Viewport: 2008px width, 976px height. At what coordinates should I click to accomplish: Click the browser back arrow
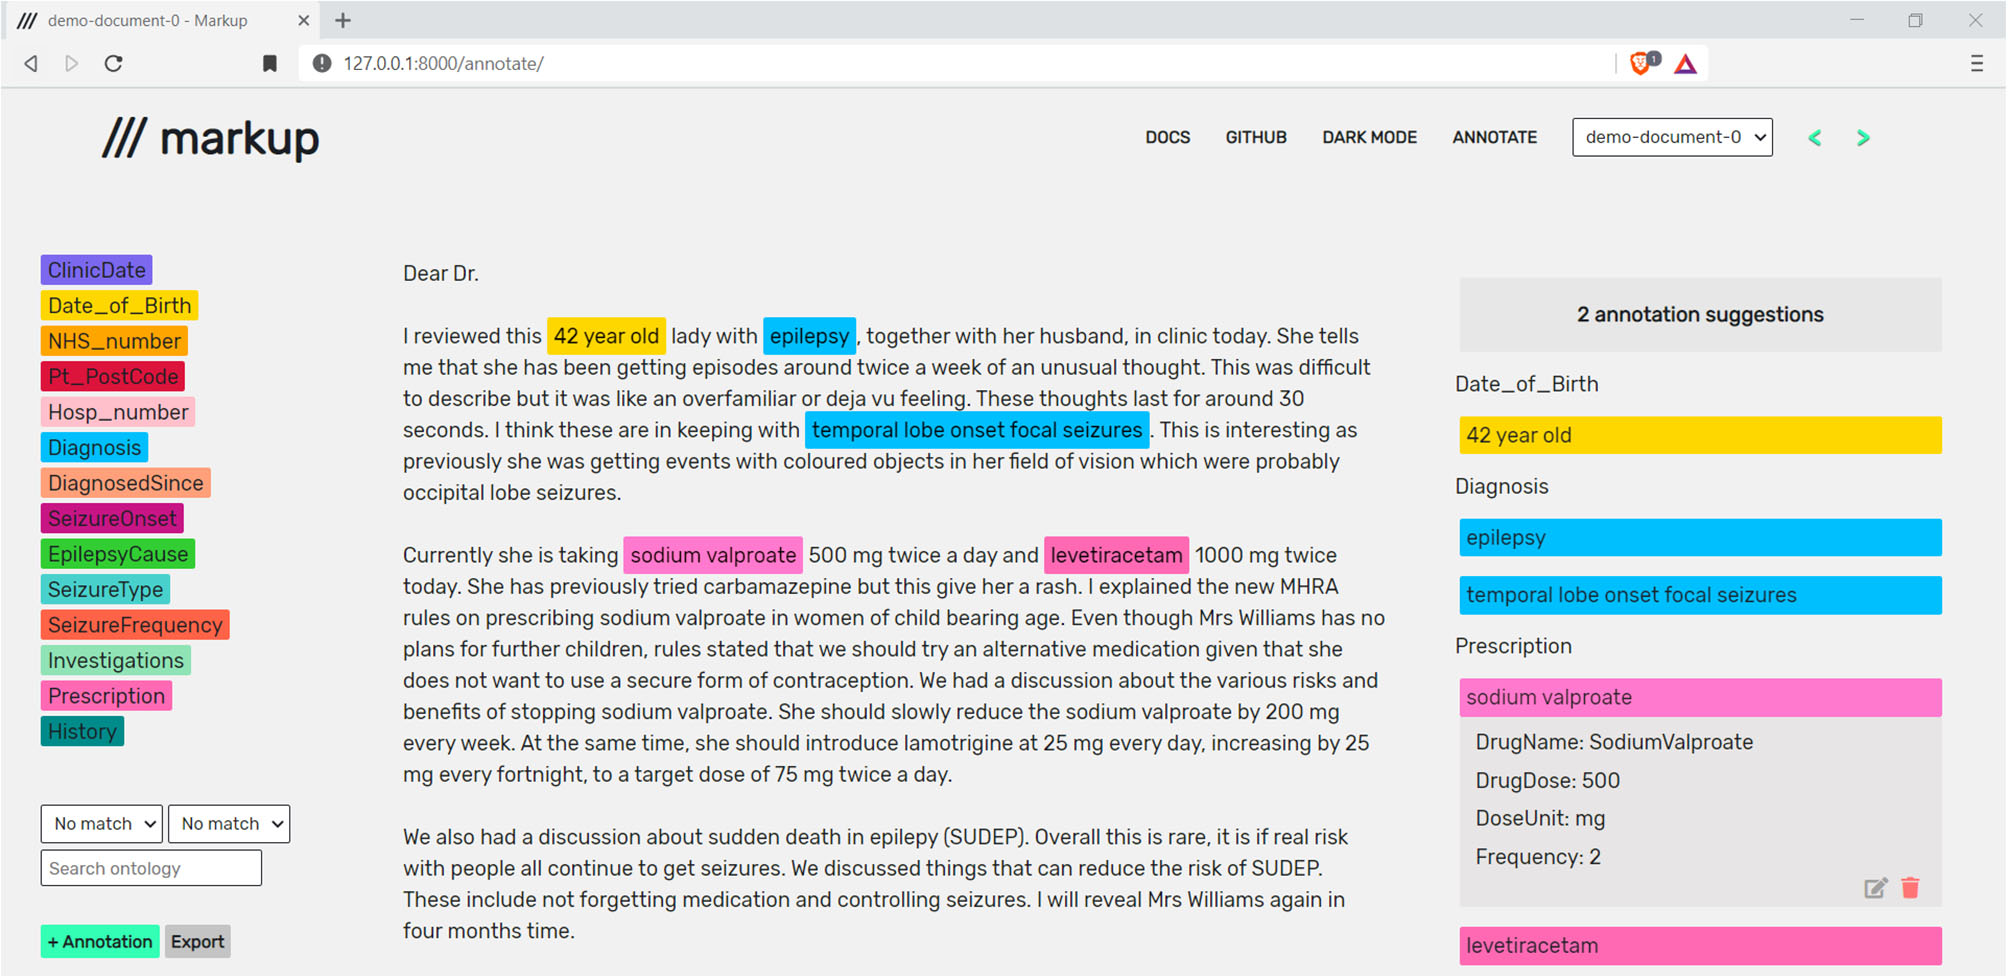pyautogui.click(x=31, y=64)
